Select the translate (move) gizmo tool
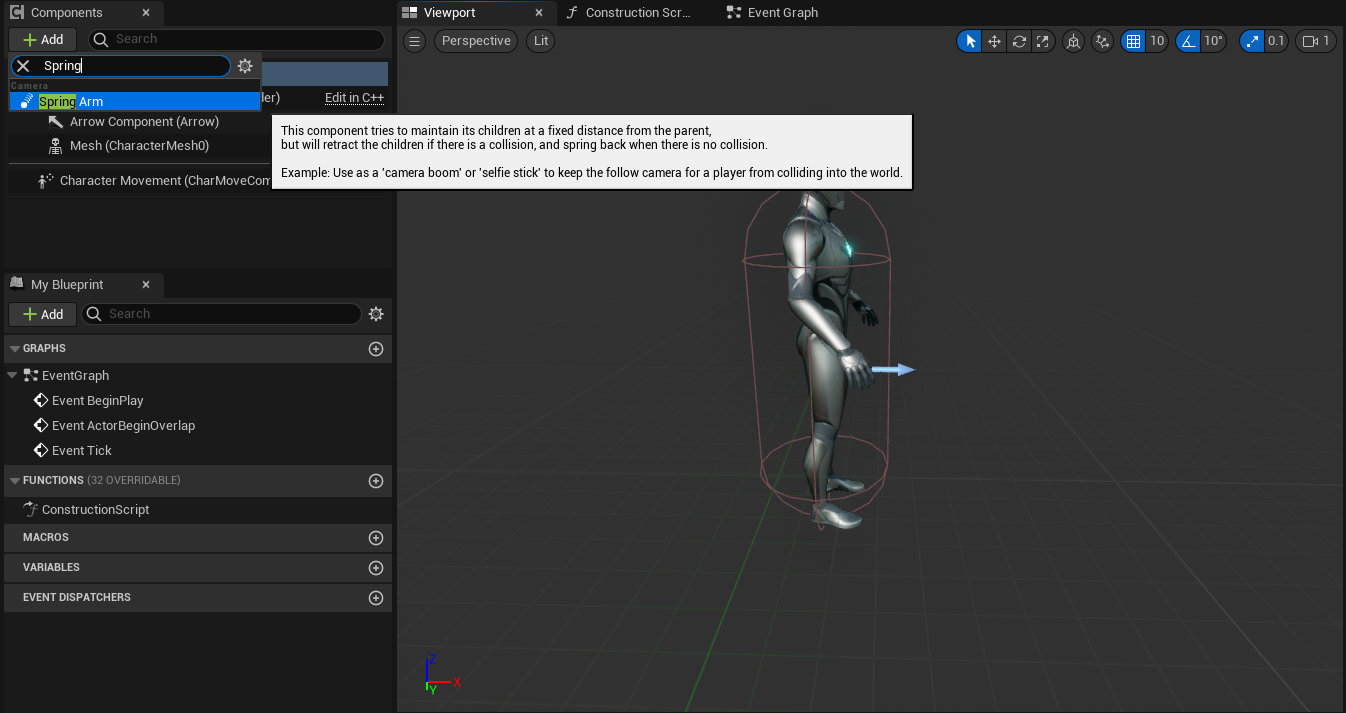This screenshot has width=1346, height=713. click(x=994, y=41)
